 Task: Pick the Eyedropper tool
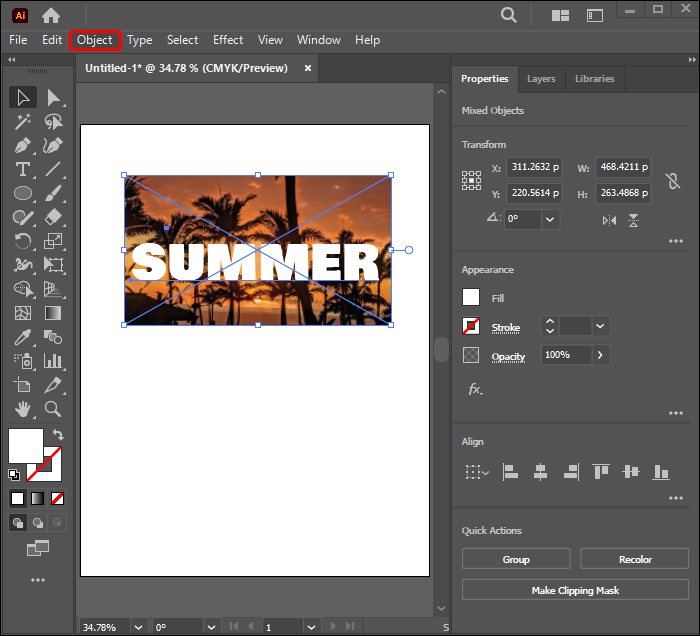[x=23, y=337]
